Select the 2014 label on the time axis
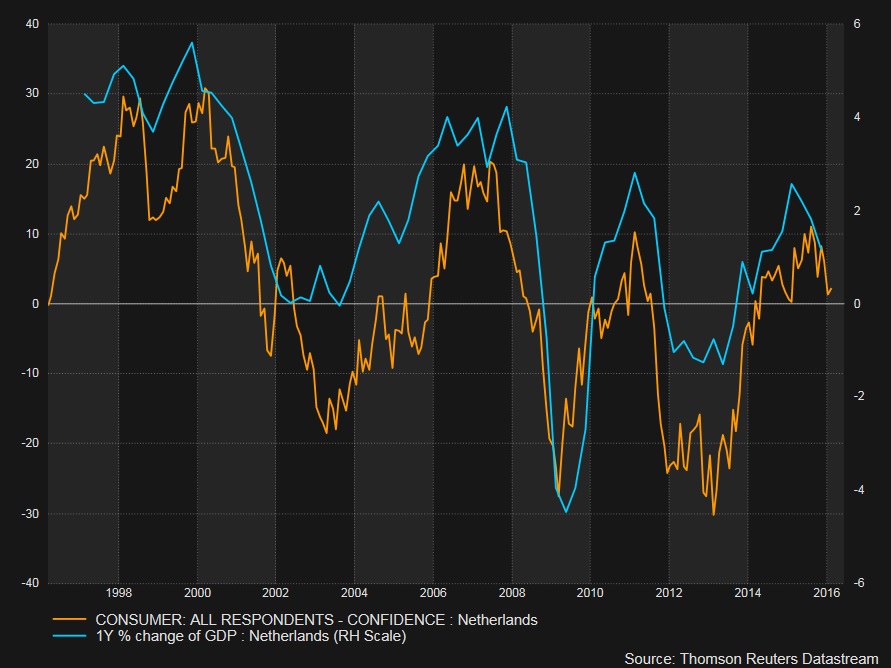891x668 pixels. pos(747,592)
